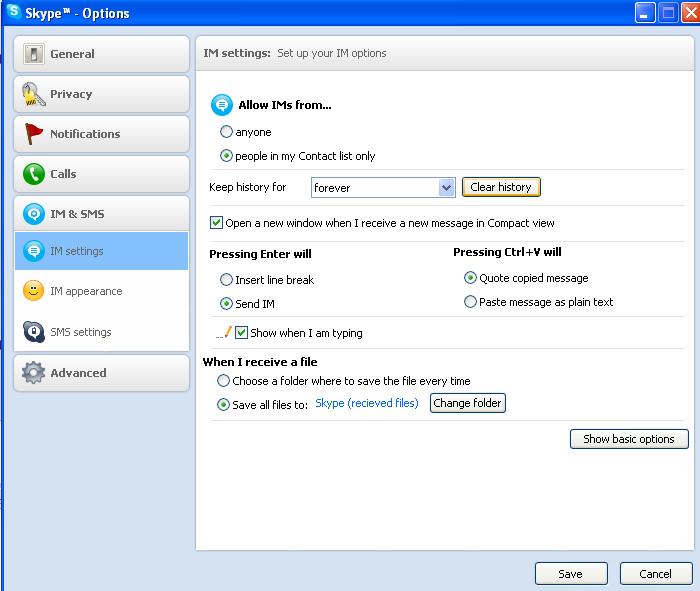Click the General light switch icon

pos(33,54)
